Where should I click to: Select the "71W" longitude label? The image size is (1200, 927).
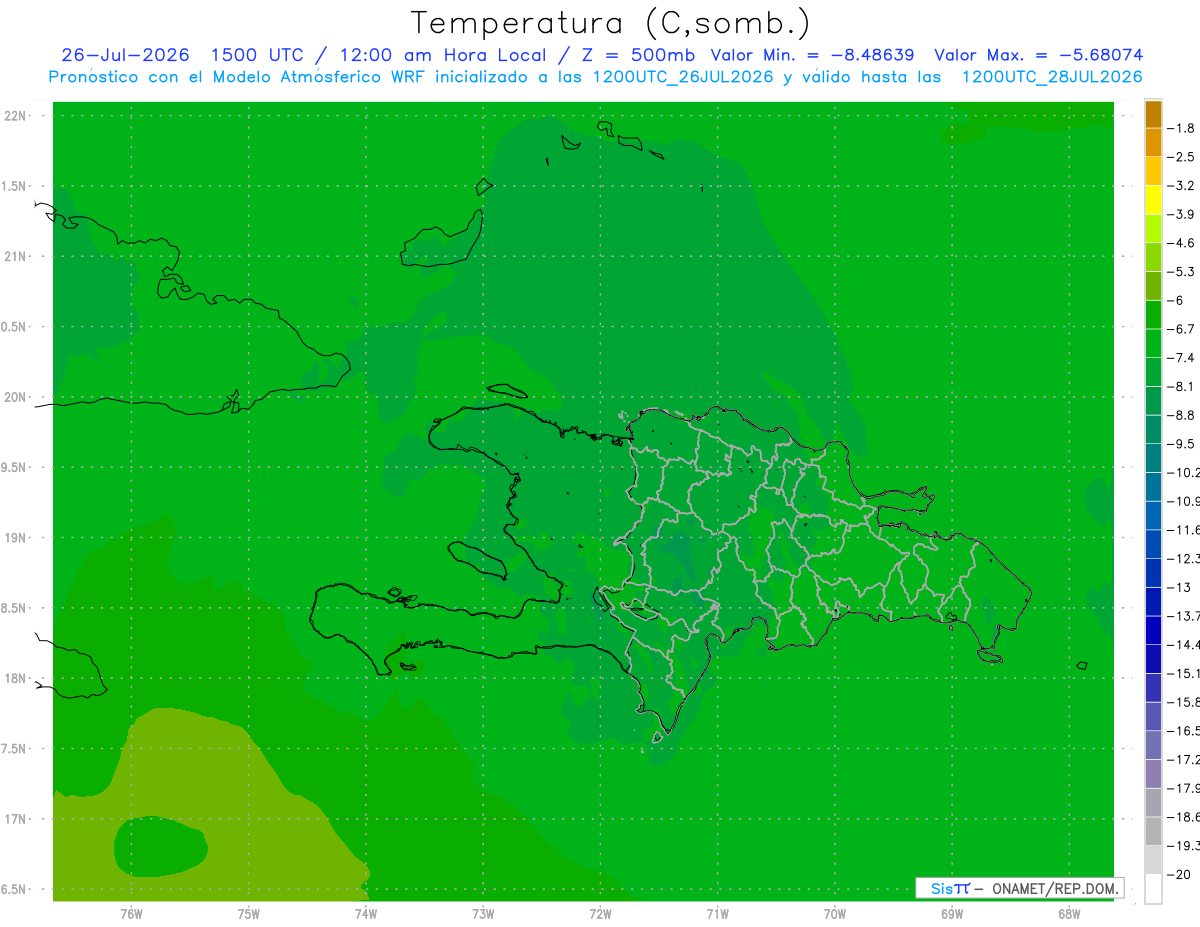tap(717, 914)
